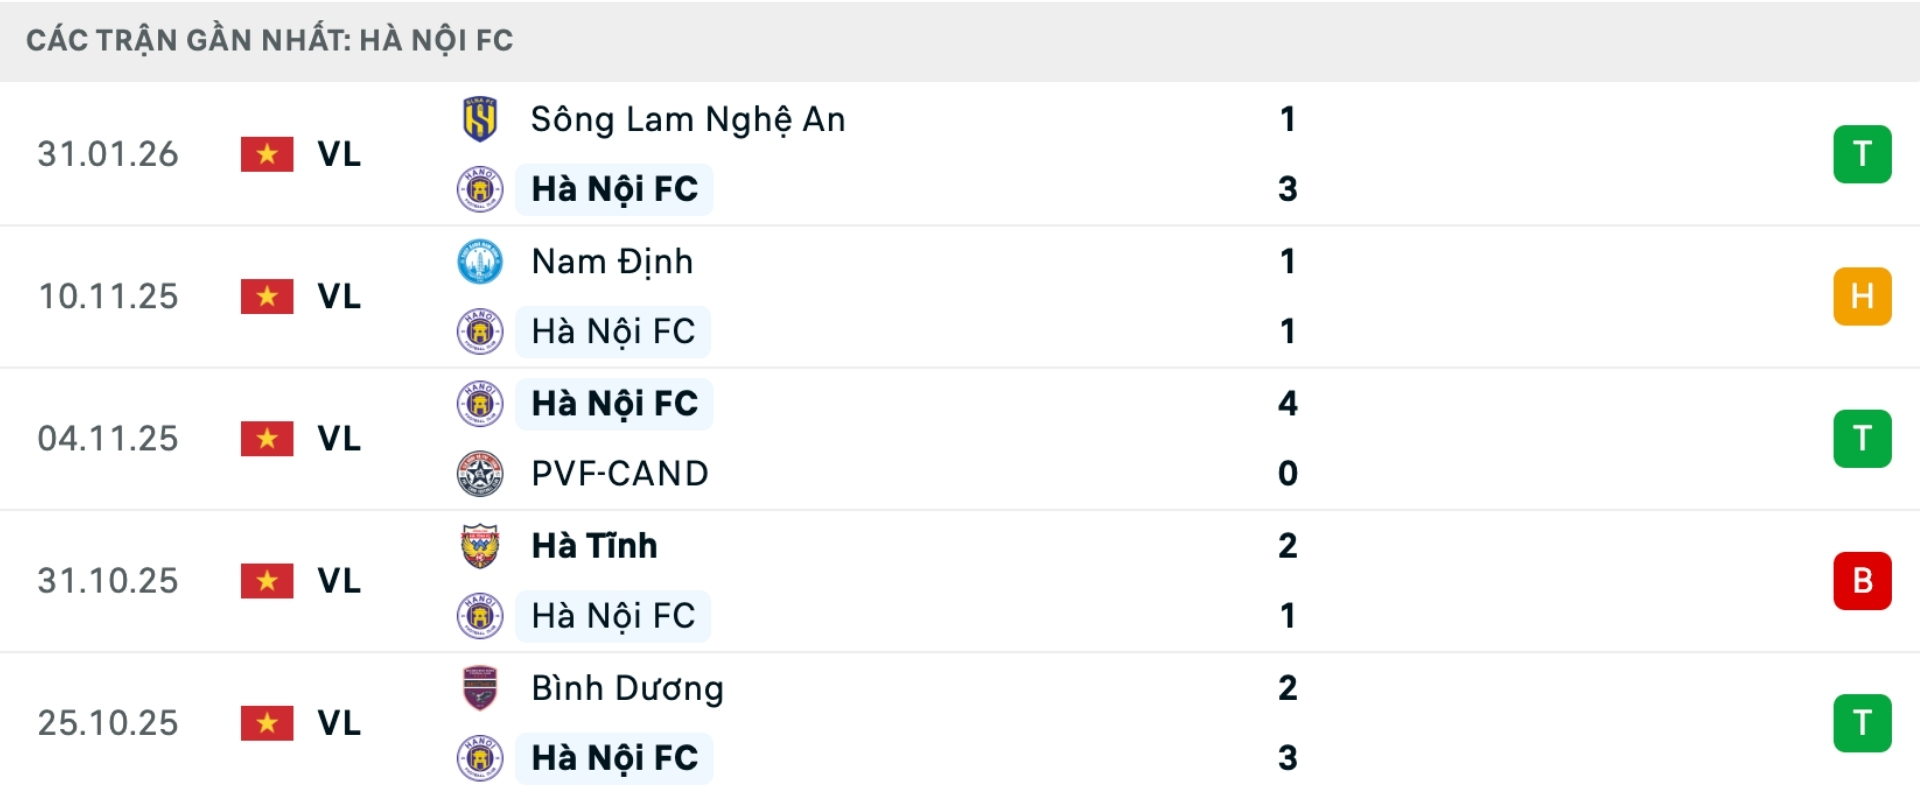Viewport: 1920px width, 792px height.
Task: Open the Sông Lam Nghệ An team link
Action: (687, 120)
